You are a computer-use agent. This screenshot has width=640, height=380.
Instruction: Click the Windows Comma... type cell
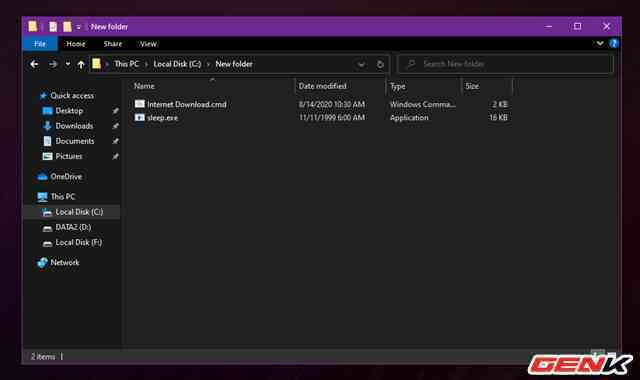pyautogui.click(x=423, y=104)
